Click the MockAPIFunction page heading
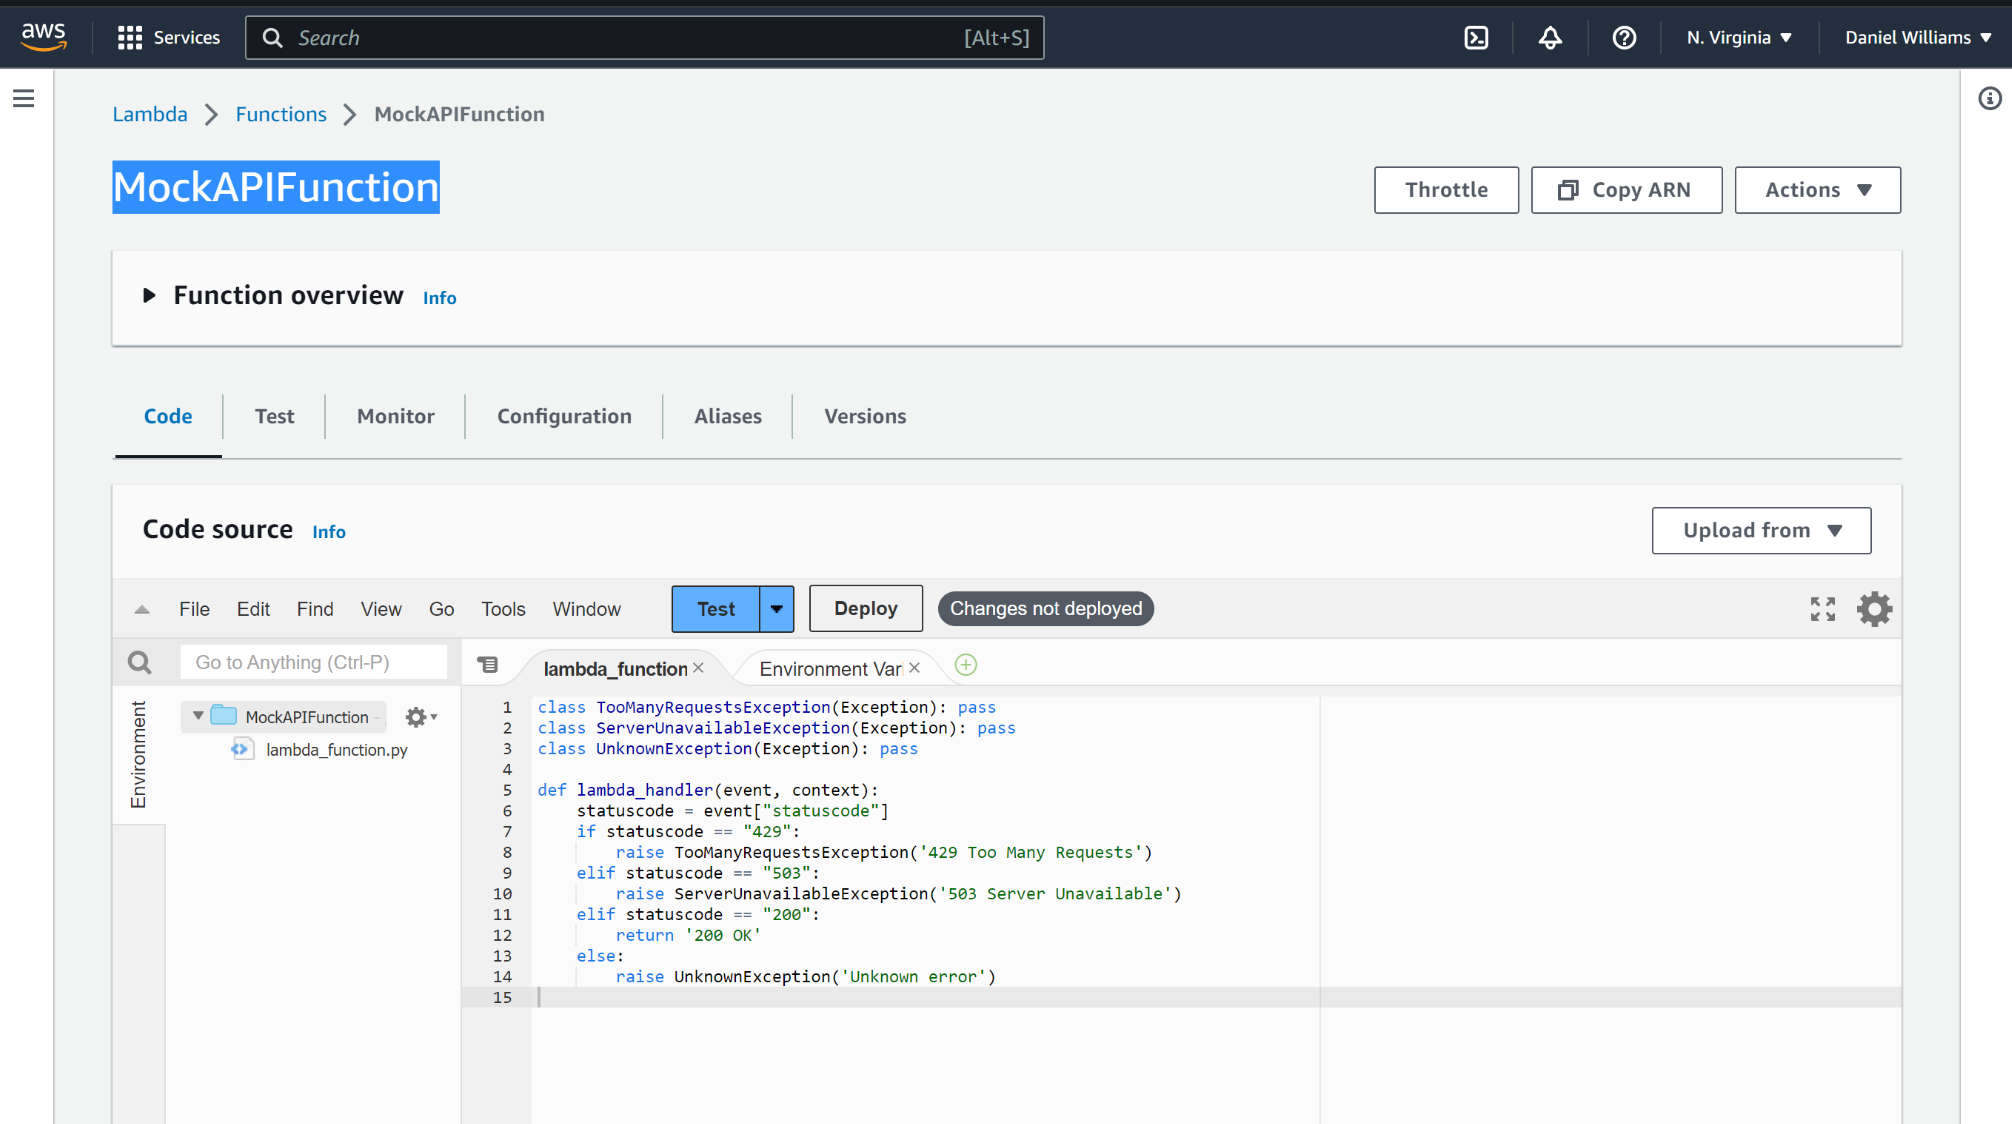Image resolution: width=2012 pixels, height=1124 pixels. [x=276, y=187]
